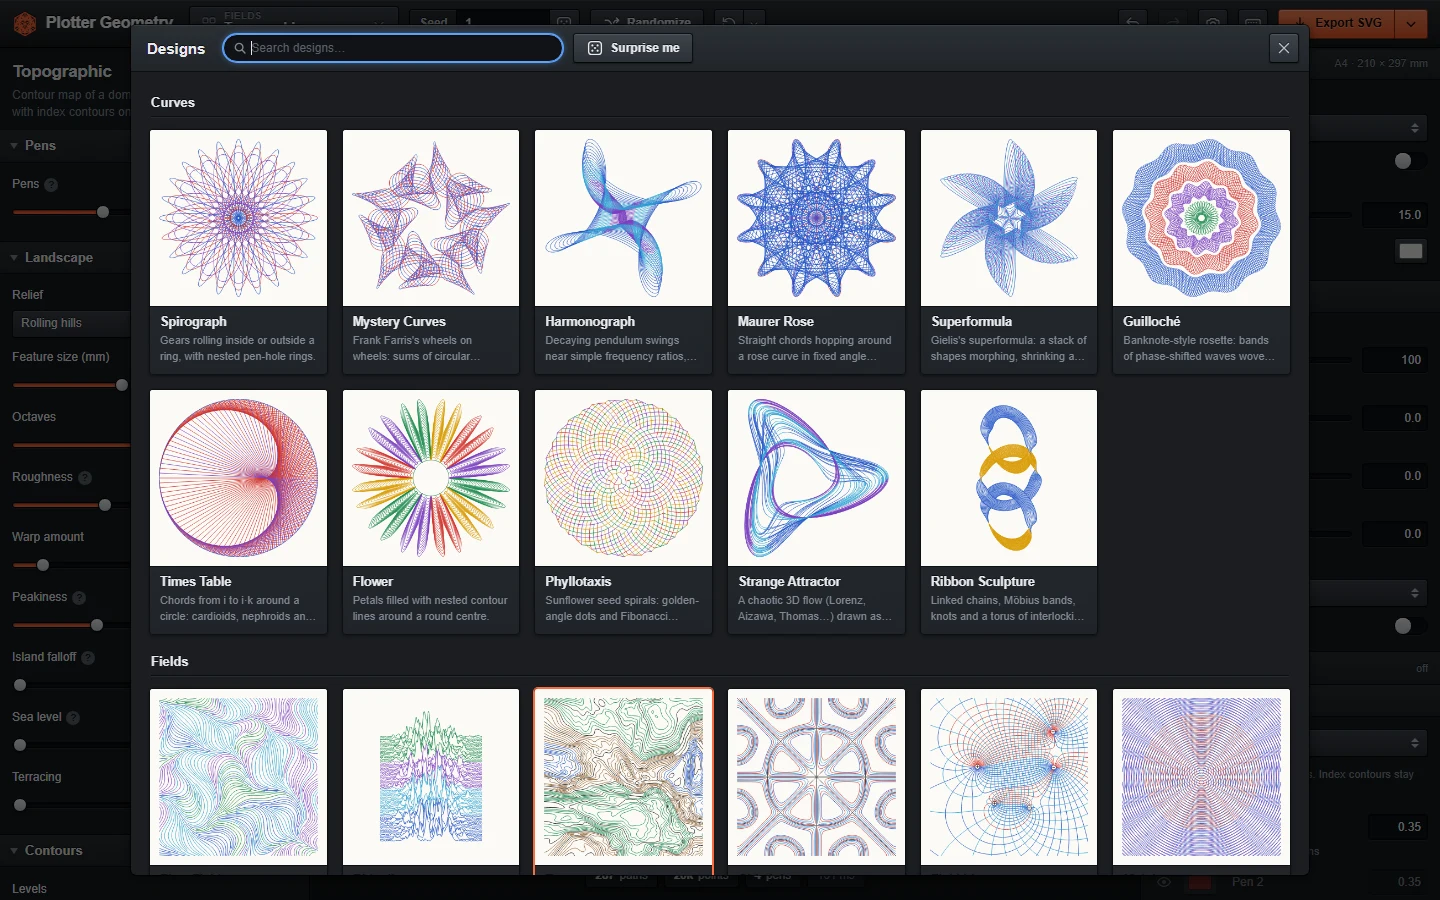Screen dimensions: 1440x900
Task: Click the Warp amount slider handle
Action: click(x=43, y=565)
